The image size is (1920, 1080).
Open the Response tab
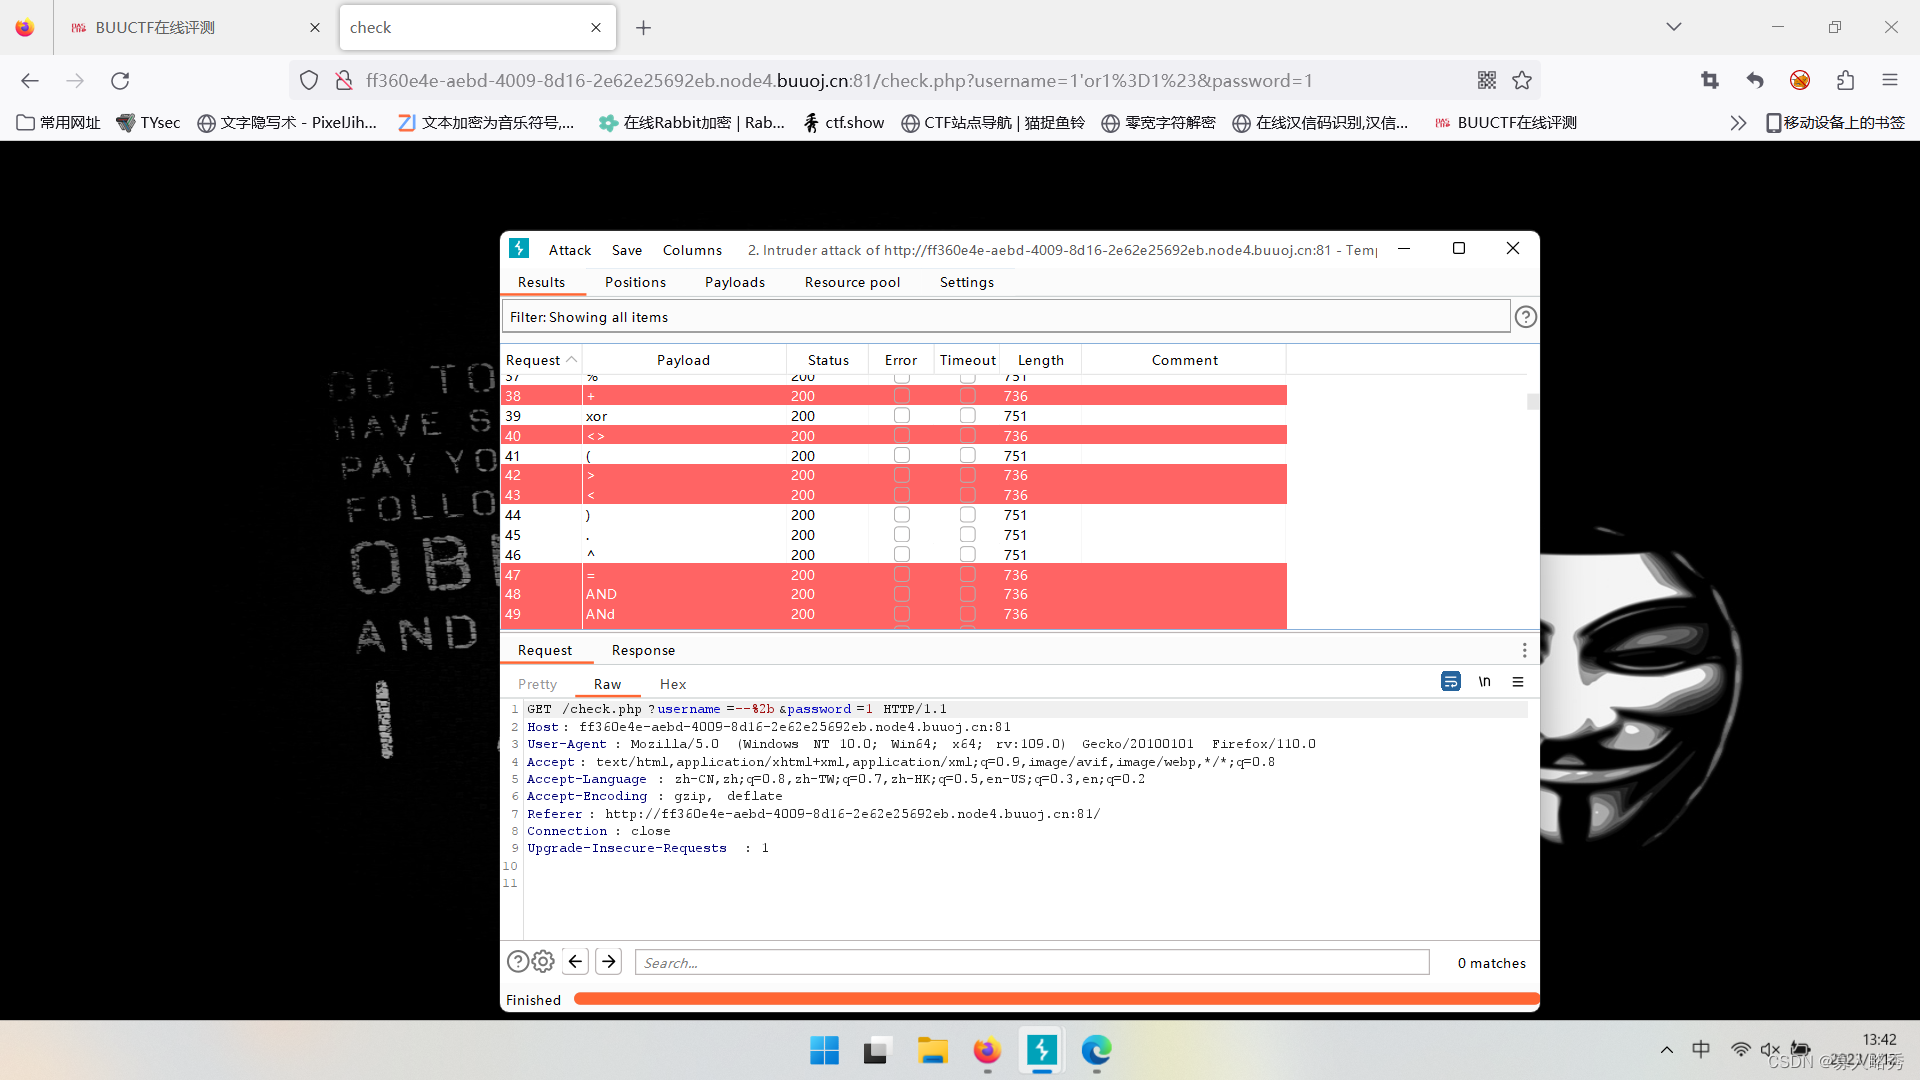[x=643, y=651]
